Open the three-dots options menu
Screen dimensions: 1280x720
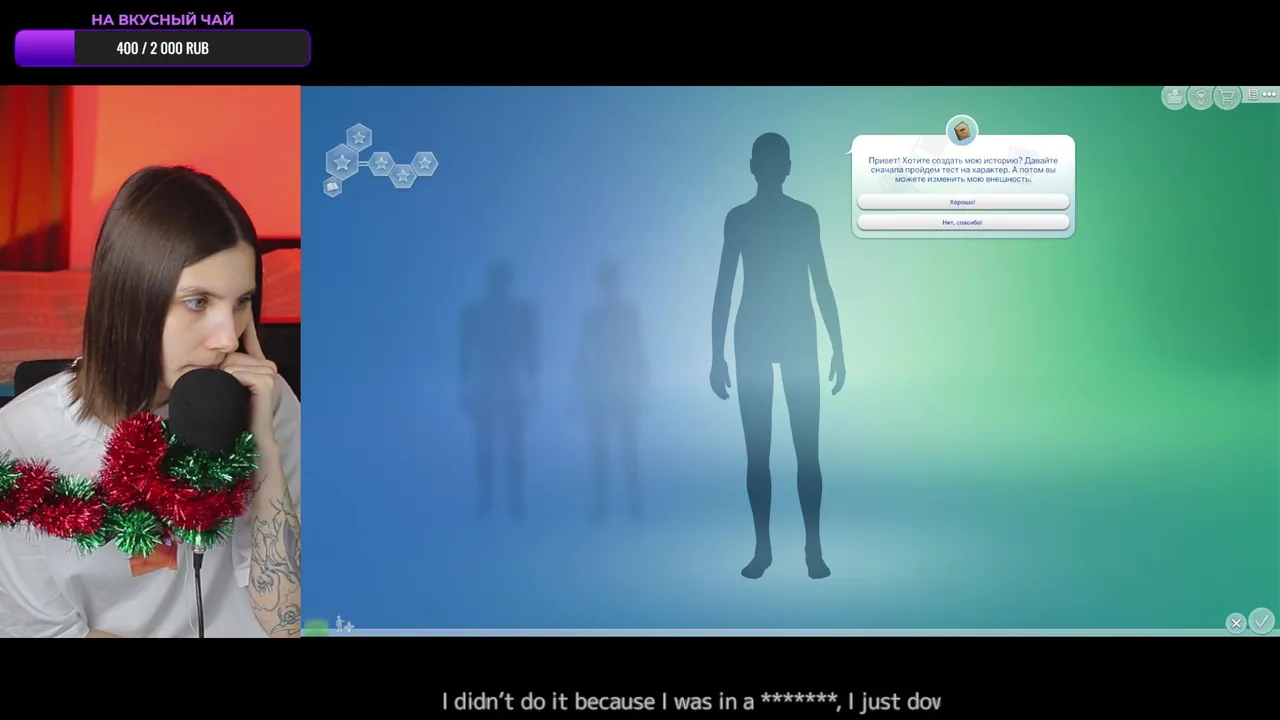pyautogui.click(x=1270, y=95)
